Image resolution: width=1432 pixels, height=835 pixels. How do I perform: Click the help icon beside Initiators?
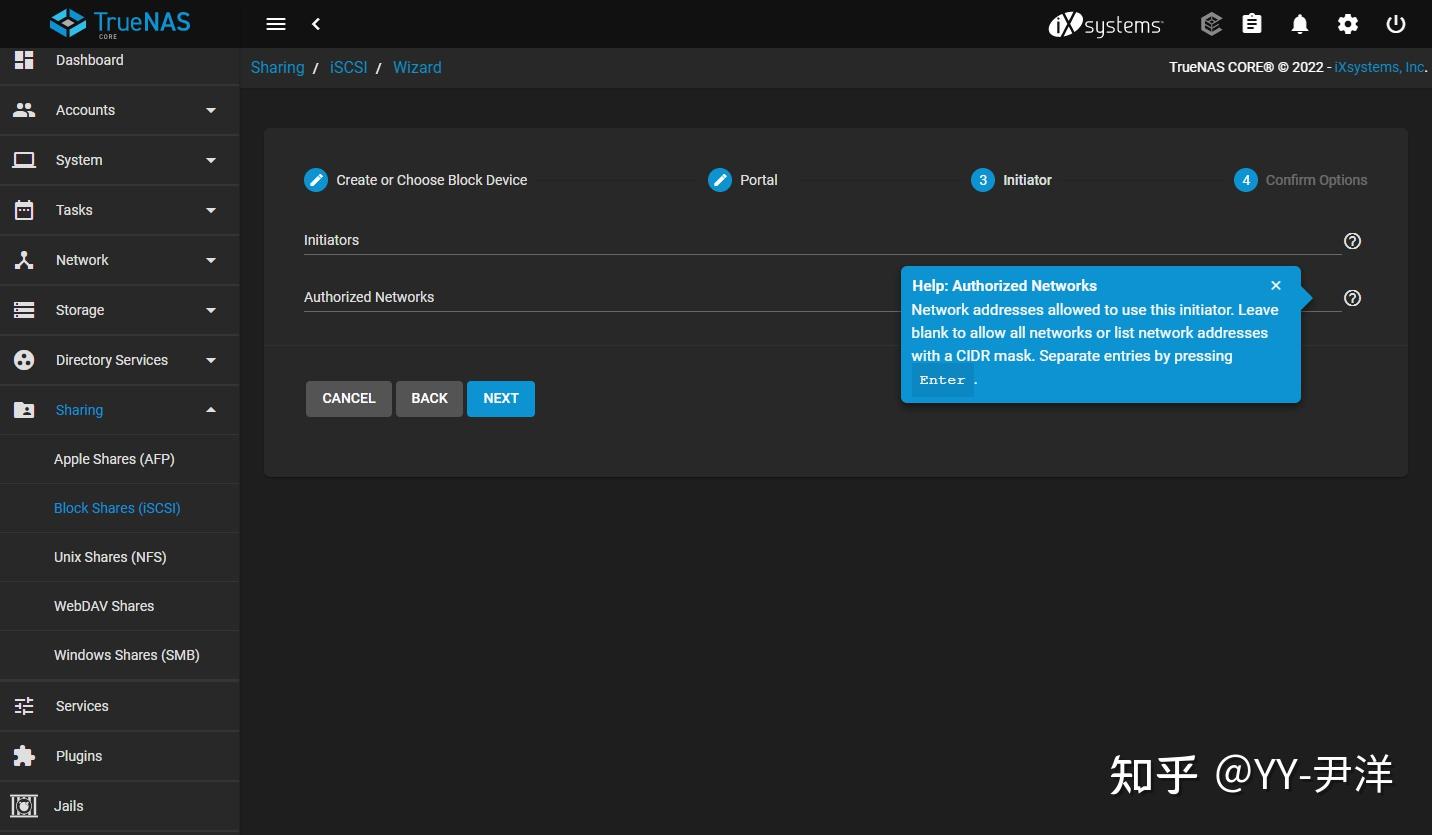(1352, 241)
